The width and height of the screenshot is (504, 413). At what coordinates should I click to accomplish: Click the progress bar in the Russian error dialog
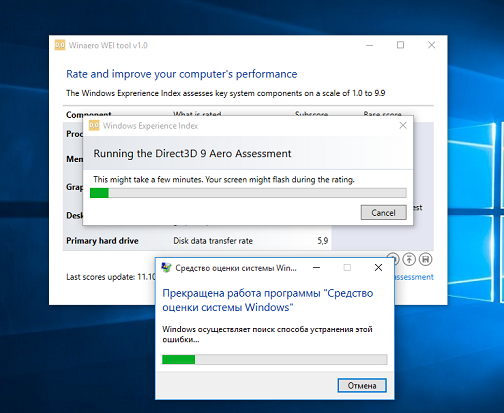coord(275,359)
